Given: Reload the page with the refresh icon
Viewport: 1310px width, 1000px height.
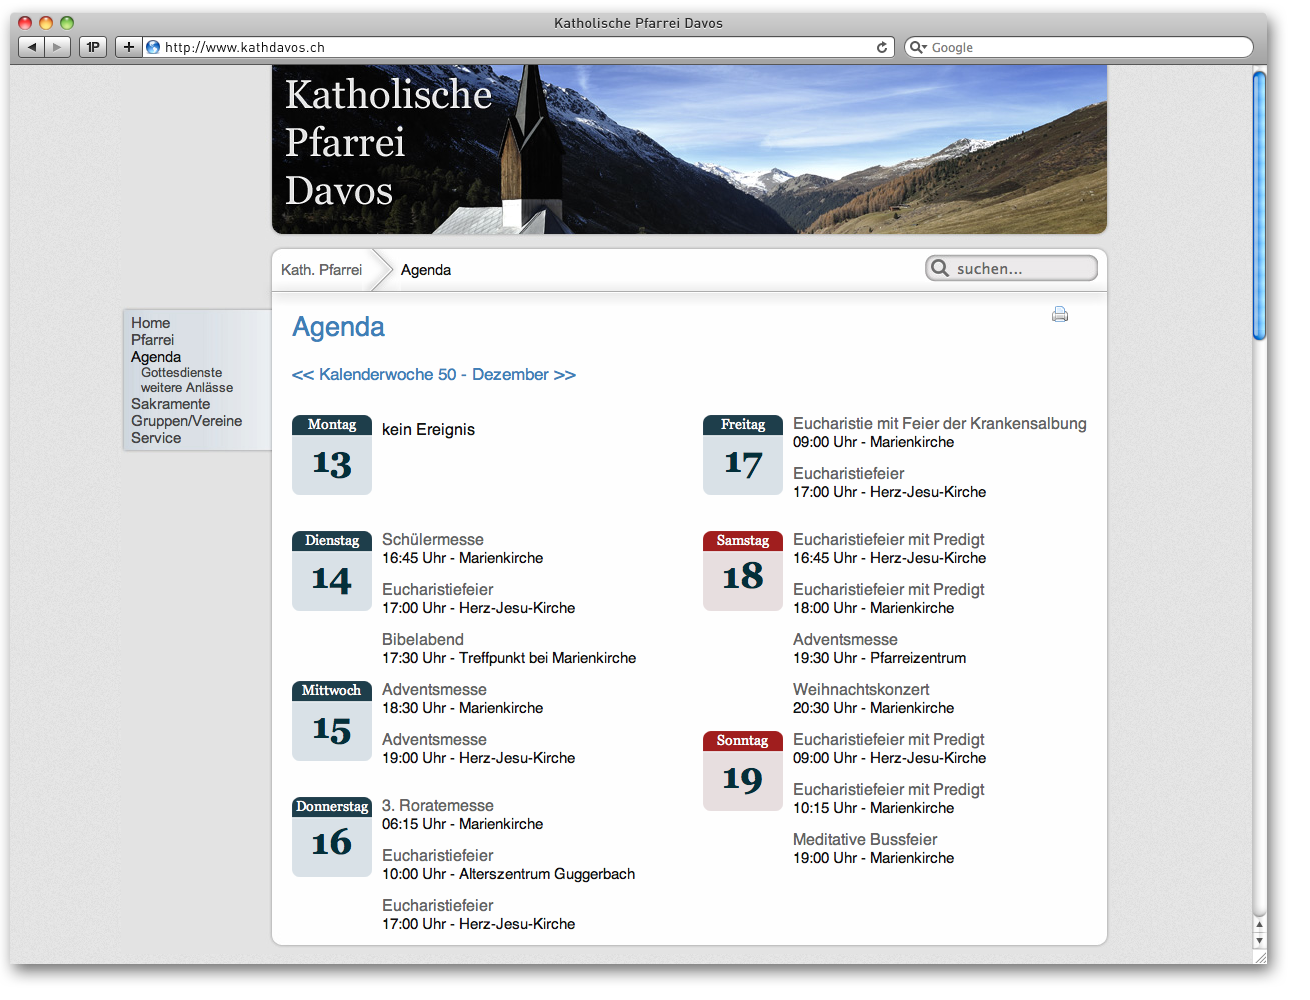Looking at the screenshot, I should click(x=881, y=47).
